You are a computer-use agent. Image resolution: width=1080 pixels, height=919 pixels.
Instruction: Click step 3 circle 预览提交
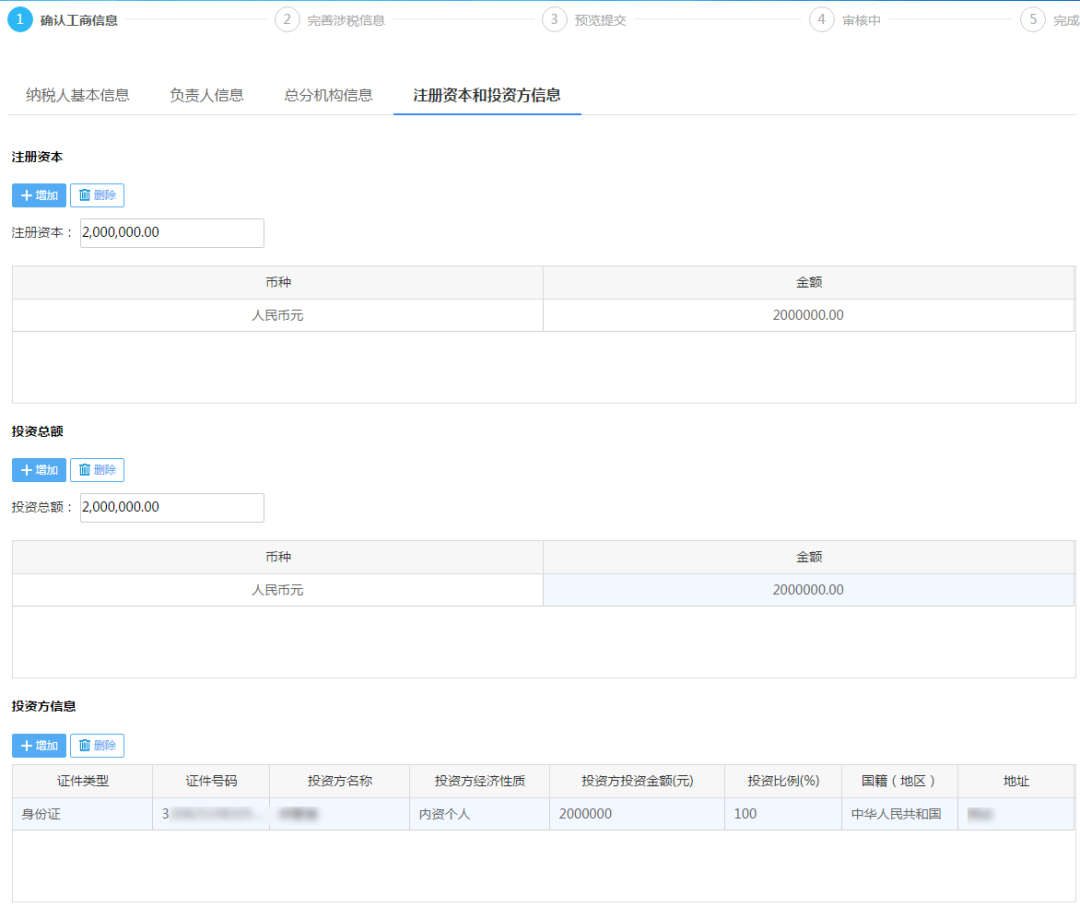coord(554,19)
